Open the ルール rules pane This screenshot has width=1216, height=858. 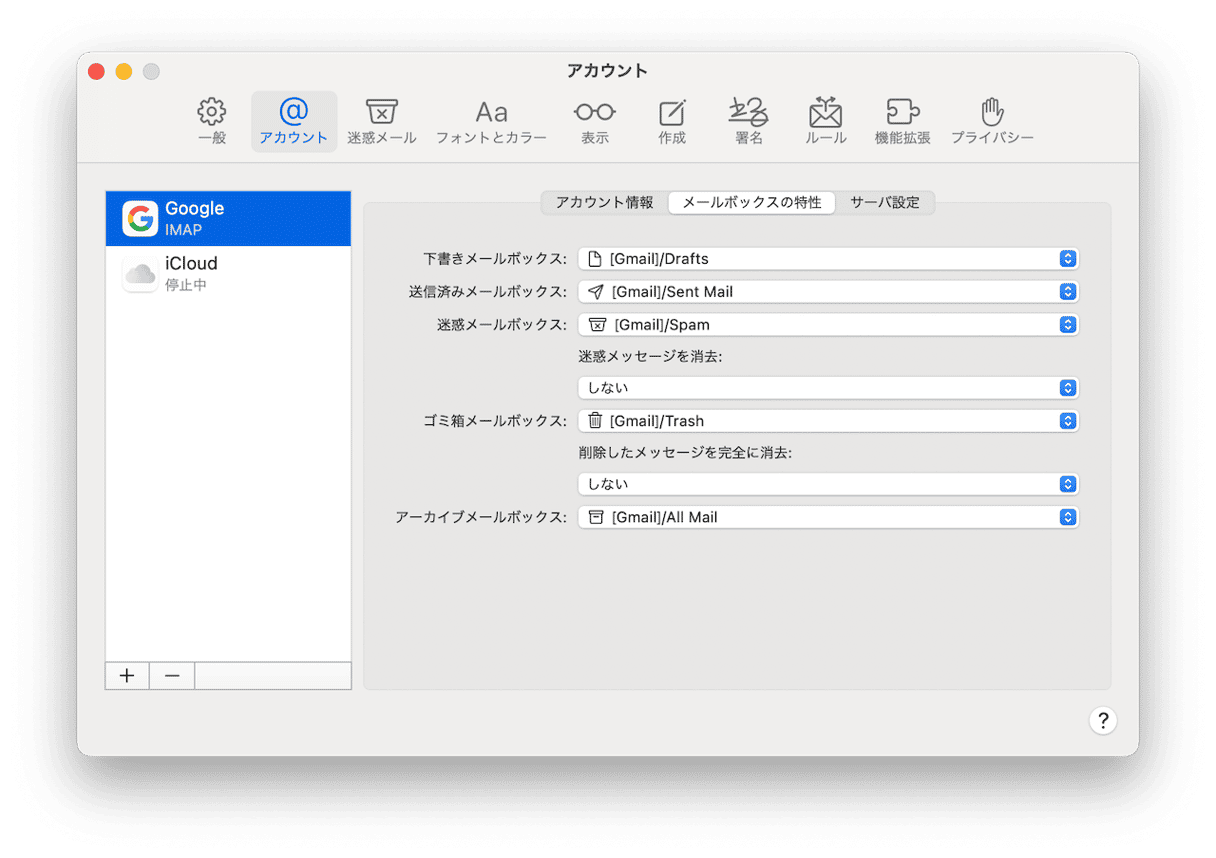(825, 122)
